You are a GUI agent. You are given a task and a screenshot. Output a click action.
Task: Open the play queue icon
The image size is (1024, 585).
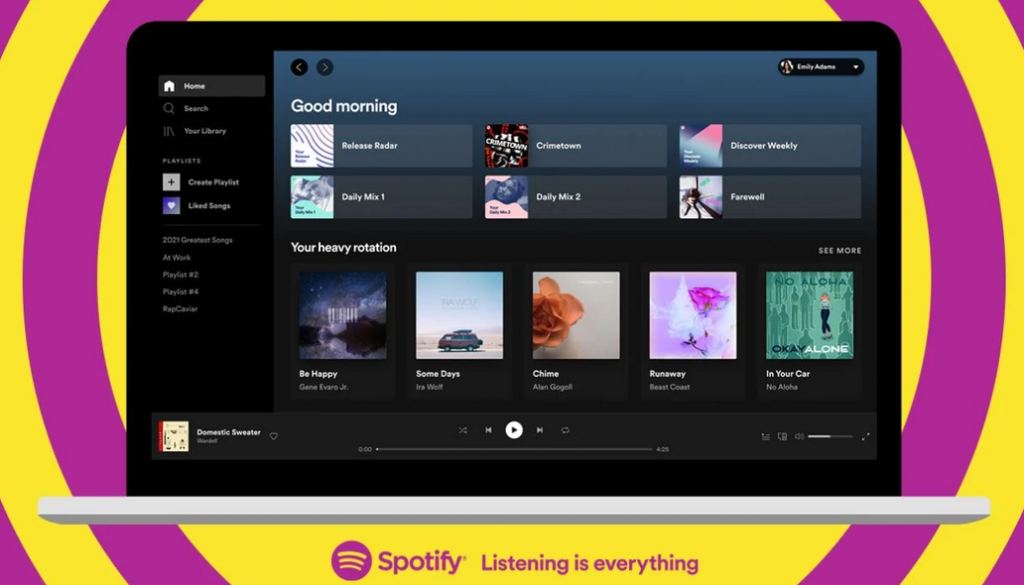(x=766, y=436)
